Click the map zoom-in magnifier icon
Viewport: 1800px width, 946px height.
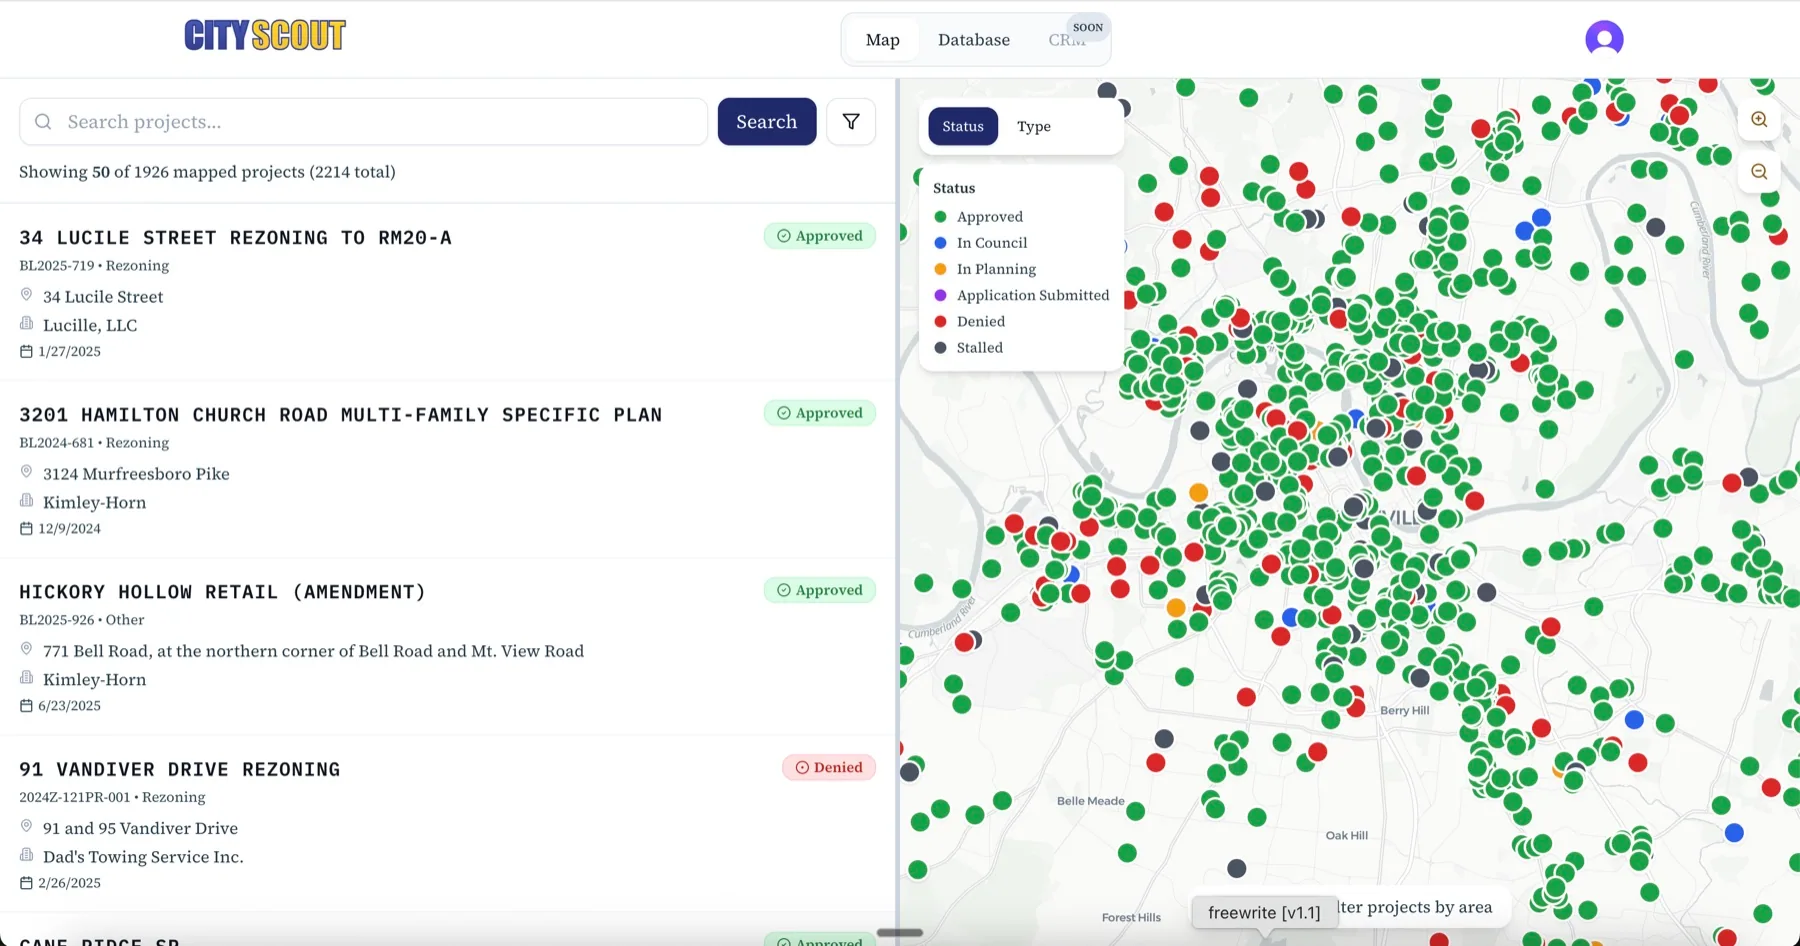(1759, 120)
